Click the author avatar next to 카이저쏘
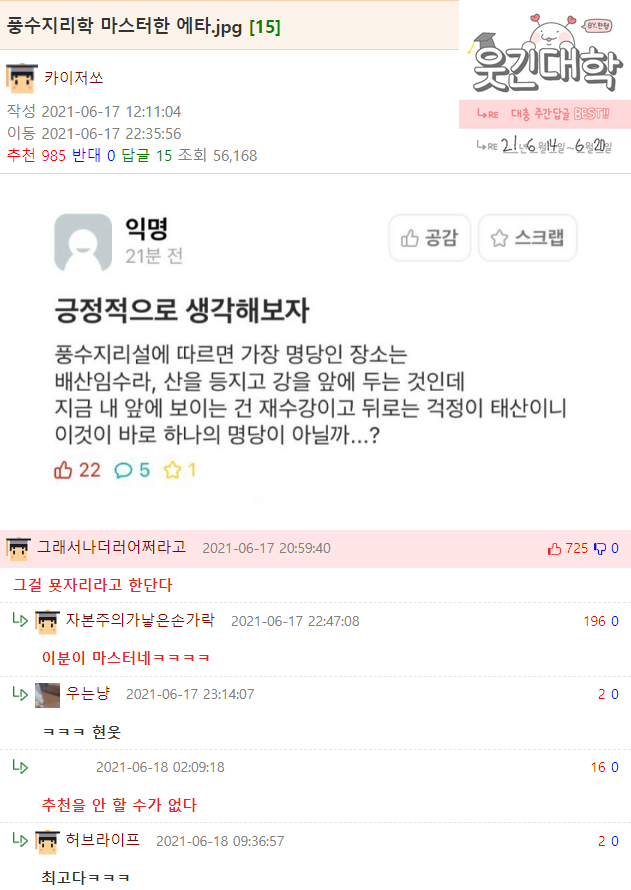Viewport: 631px width, 890px height. coord(22,78)
